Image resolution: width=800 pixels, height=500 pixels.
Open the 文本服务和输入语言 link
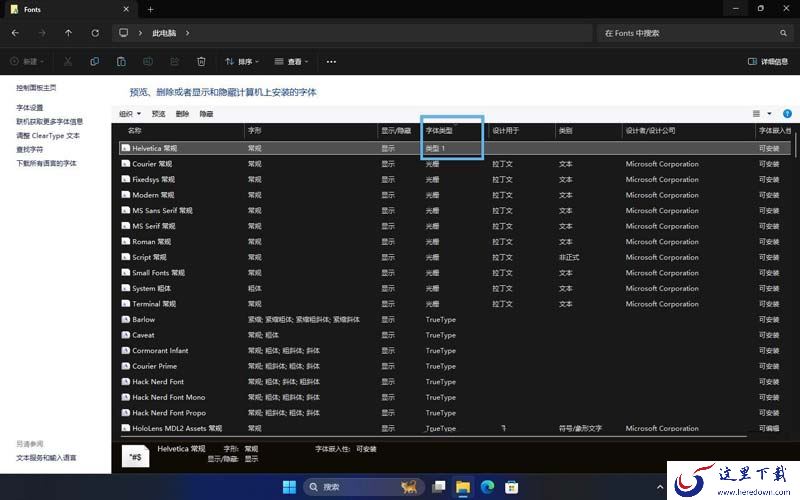click(x=46, y=458)
